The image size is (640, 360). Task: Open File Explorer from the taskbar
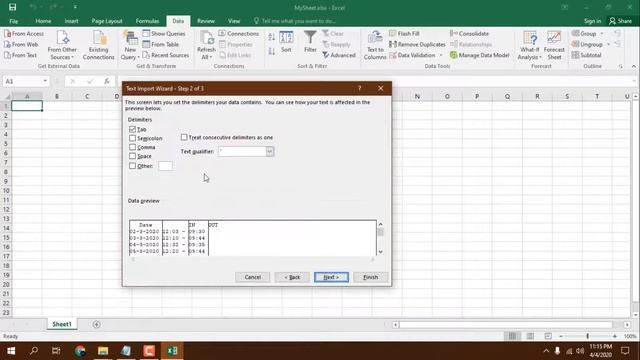103,351
